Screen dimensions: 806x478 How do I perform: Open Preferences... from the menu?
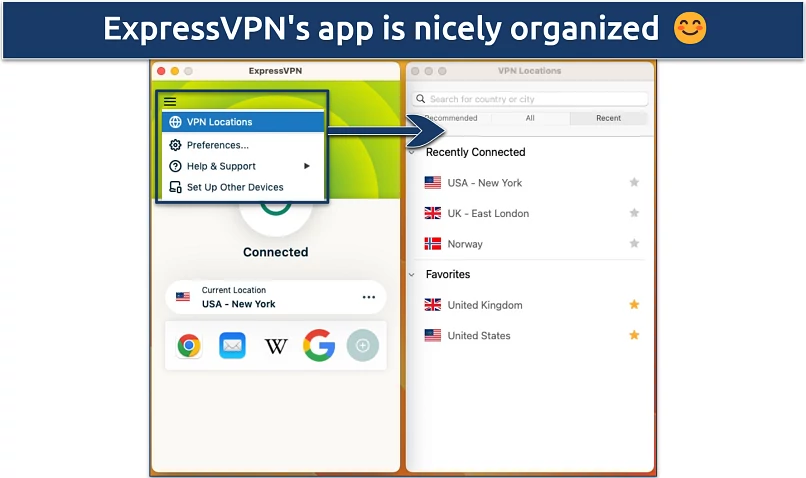[243, 145]
